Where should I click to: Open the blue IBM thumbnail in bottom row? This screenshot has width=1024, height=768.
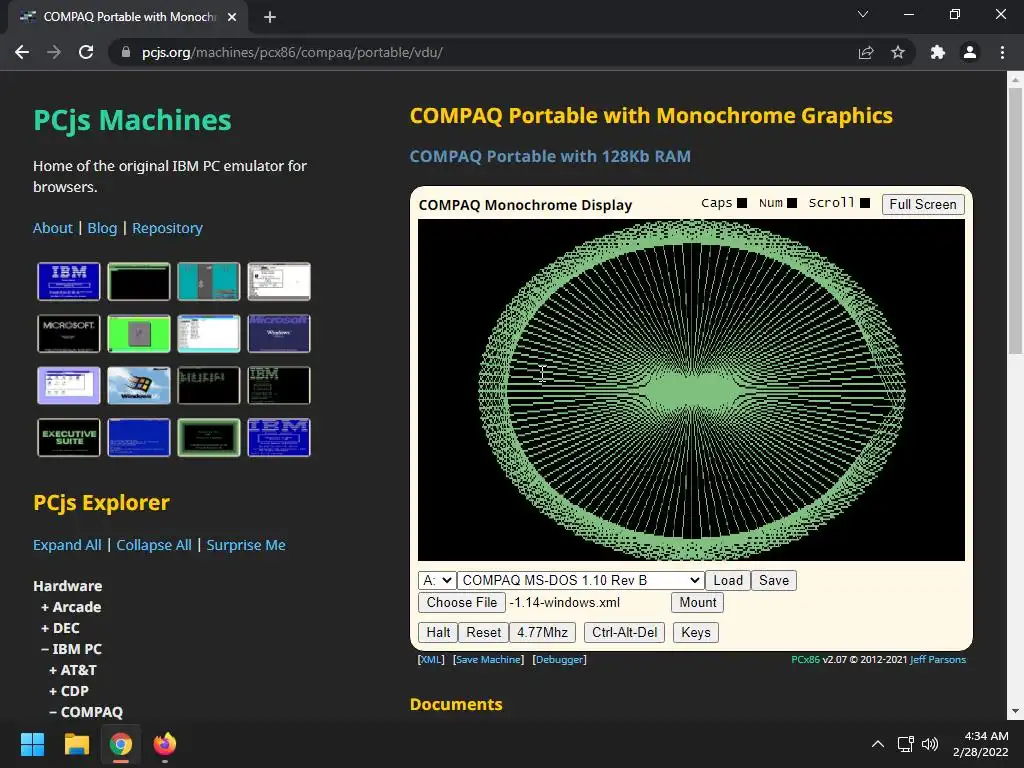tap(279, 438)
